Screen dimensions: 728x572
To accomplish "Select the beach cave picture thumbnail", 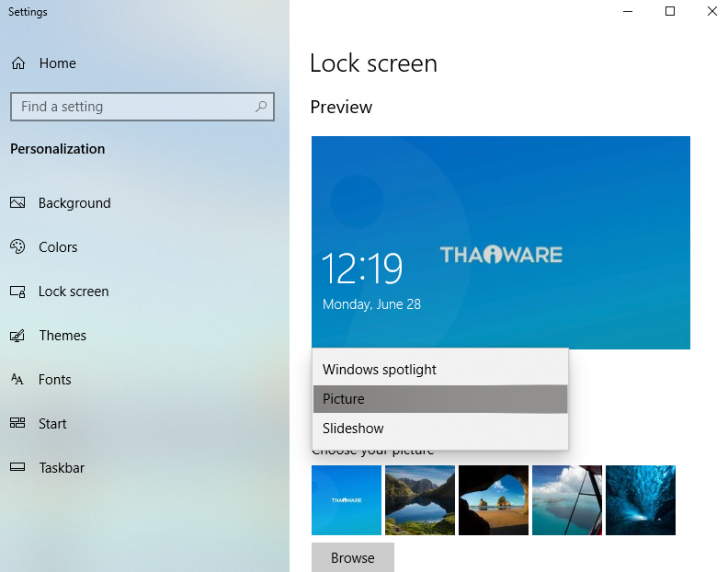I will 494,500.
